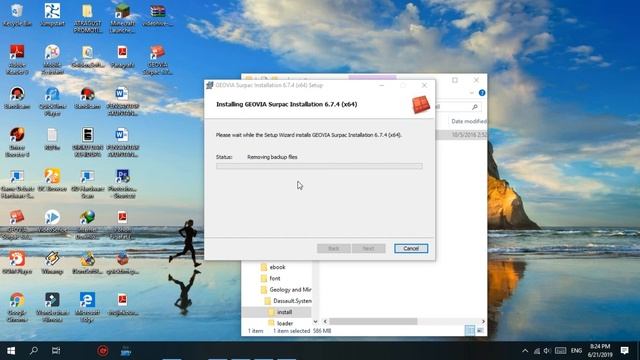Open the Adobe Reader desktop shortcut
The height and width of the screenshot is (360, 640).
[17, 59]
